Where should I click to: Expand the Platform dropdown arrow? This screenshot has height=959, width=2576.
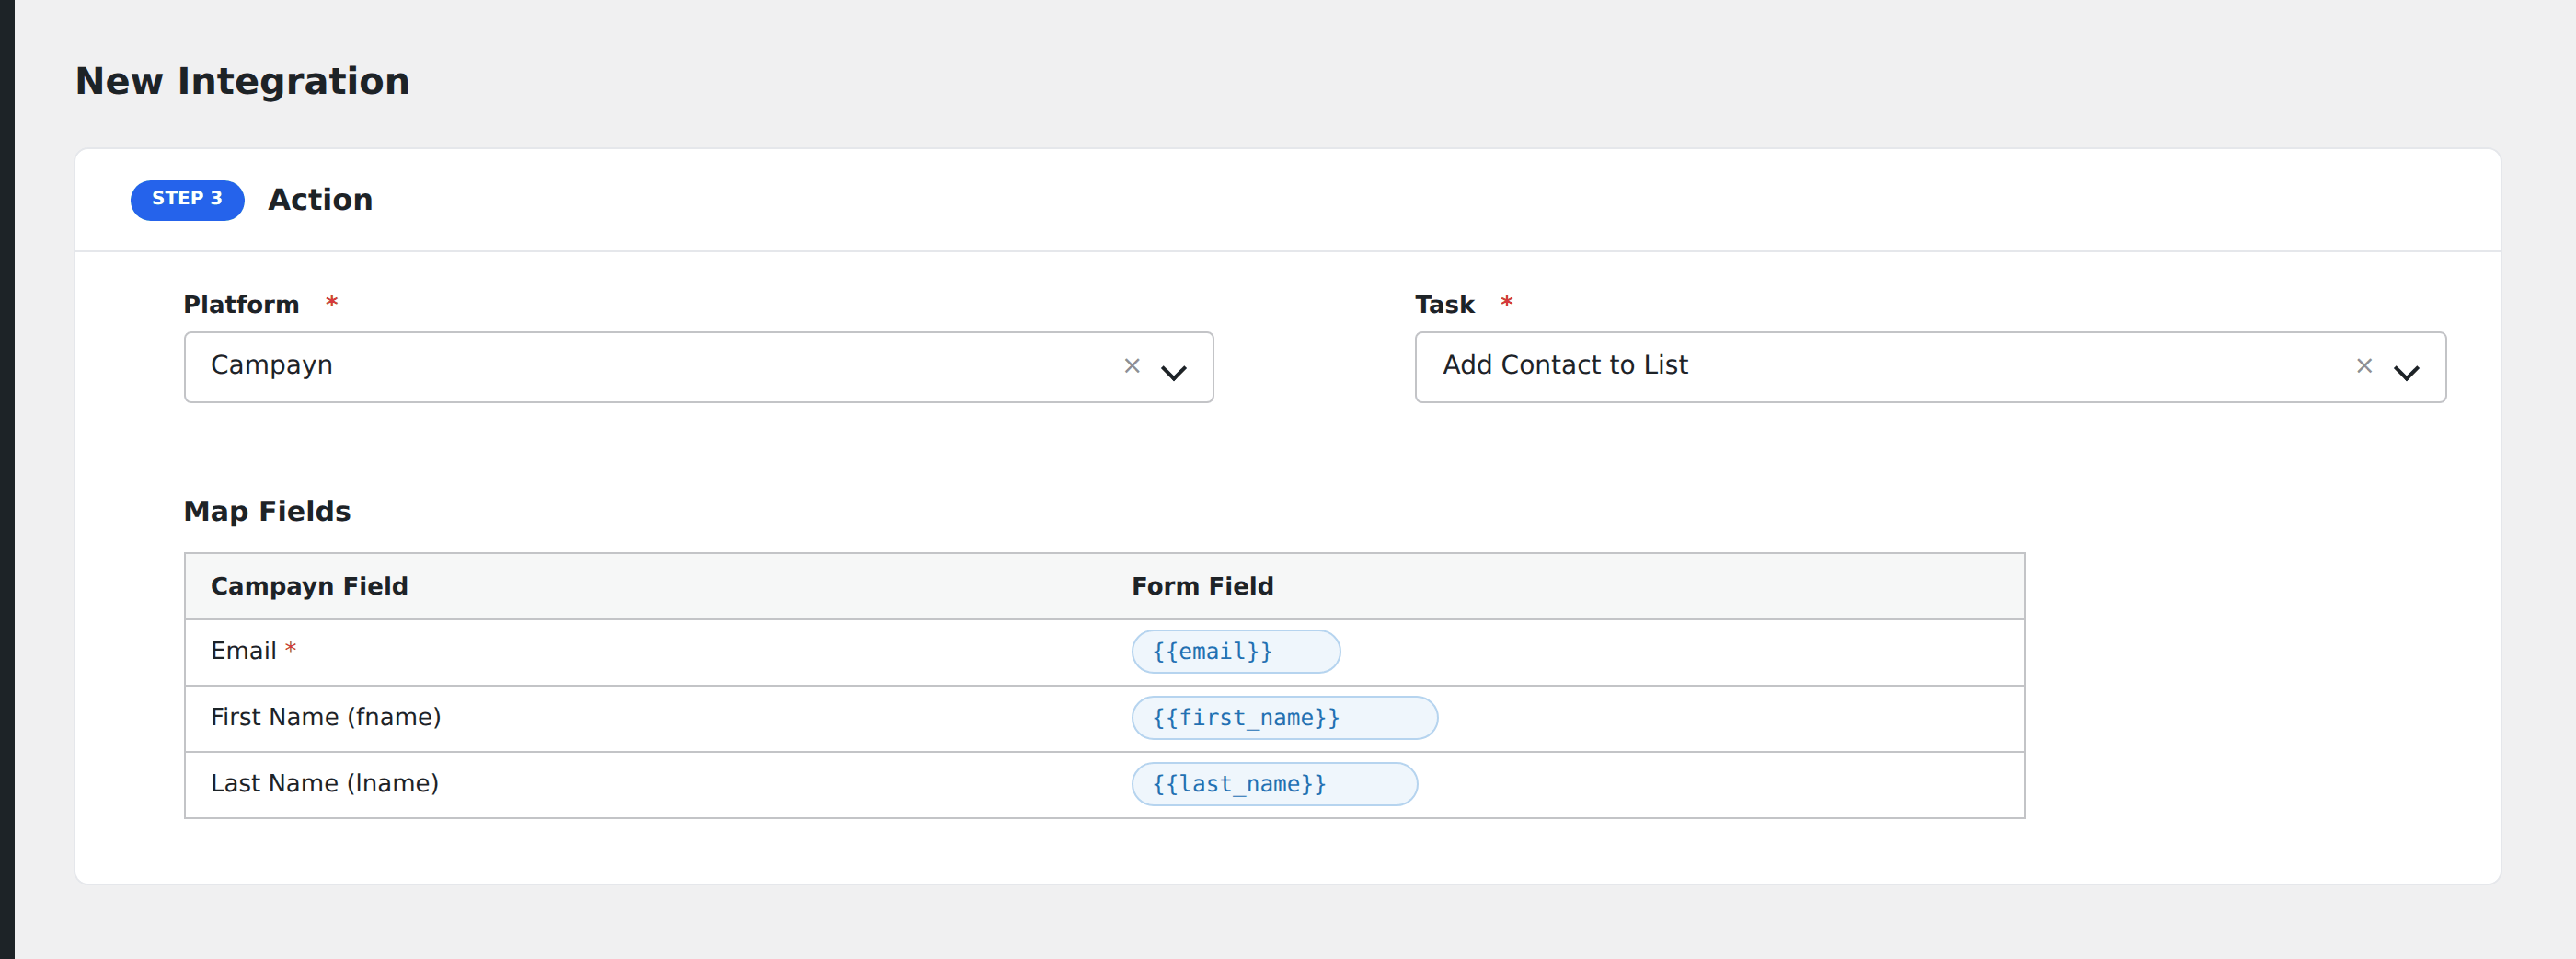click(1174, 372)
